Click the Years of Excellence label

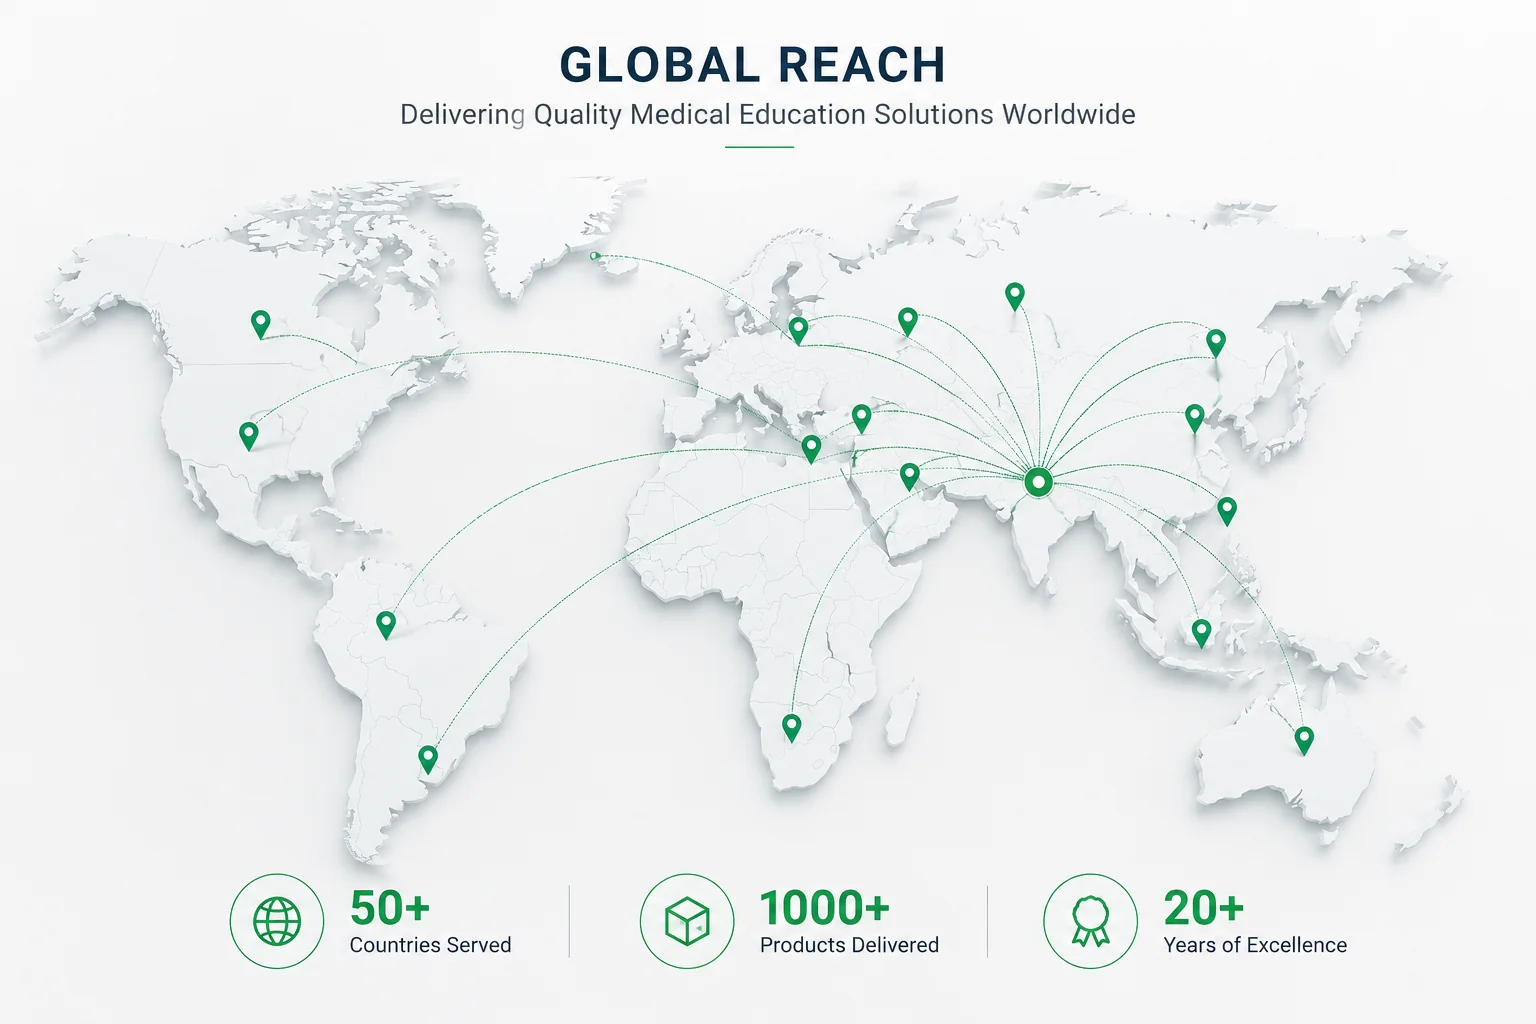[x=1255, y=945]
